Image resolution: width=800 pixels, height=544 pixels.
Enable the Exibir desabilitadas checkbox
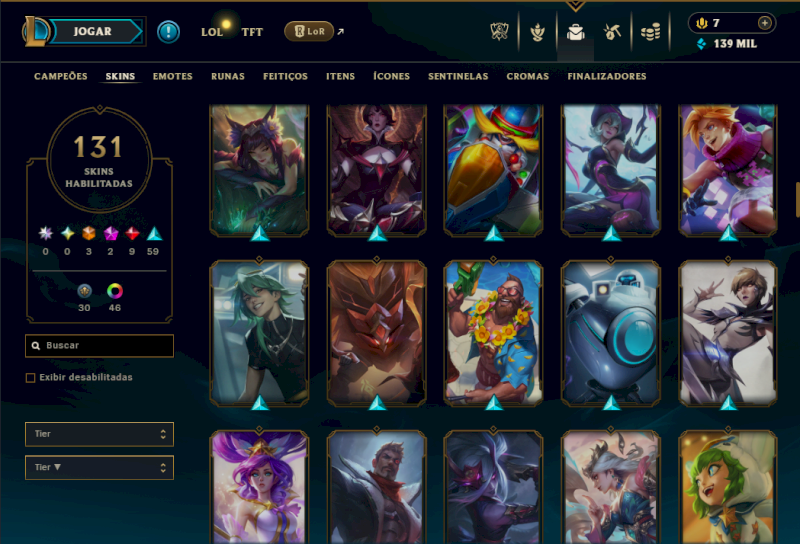click(31, 378)
